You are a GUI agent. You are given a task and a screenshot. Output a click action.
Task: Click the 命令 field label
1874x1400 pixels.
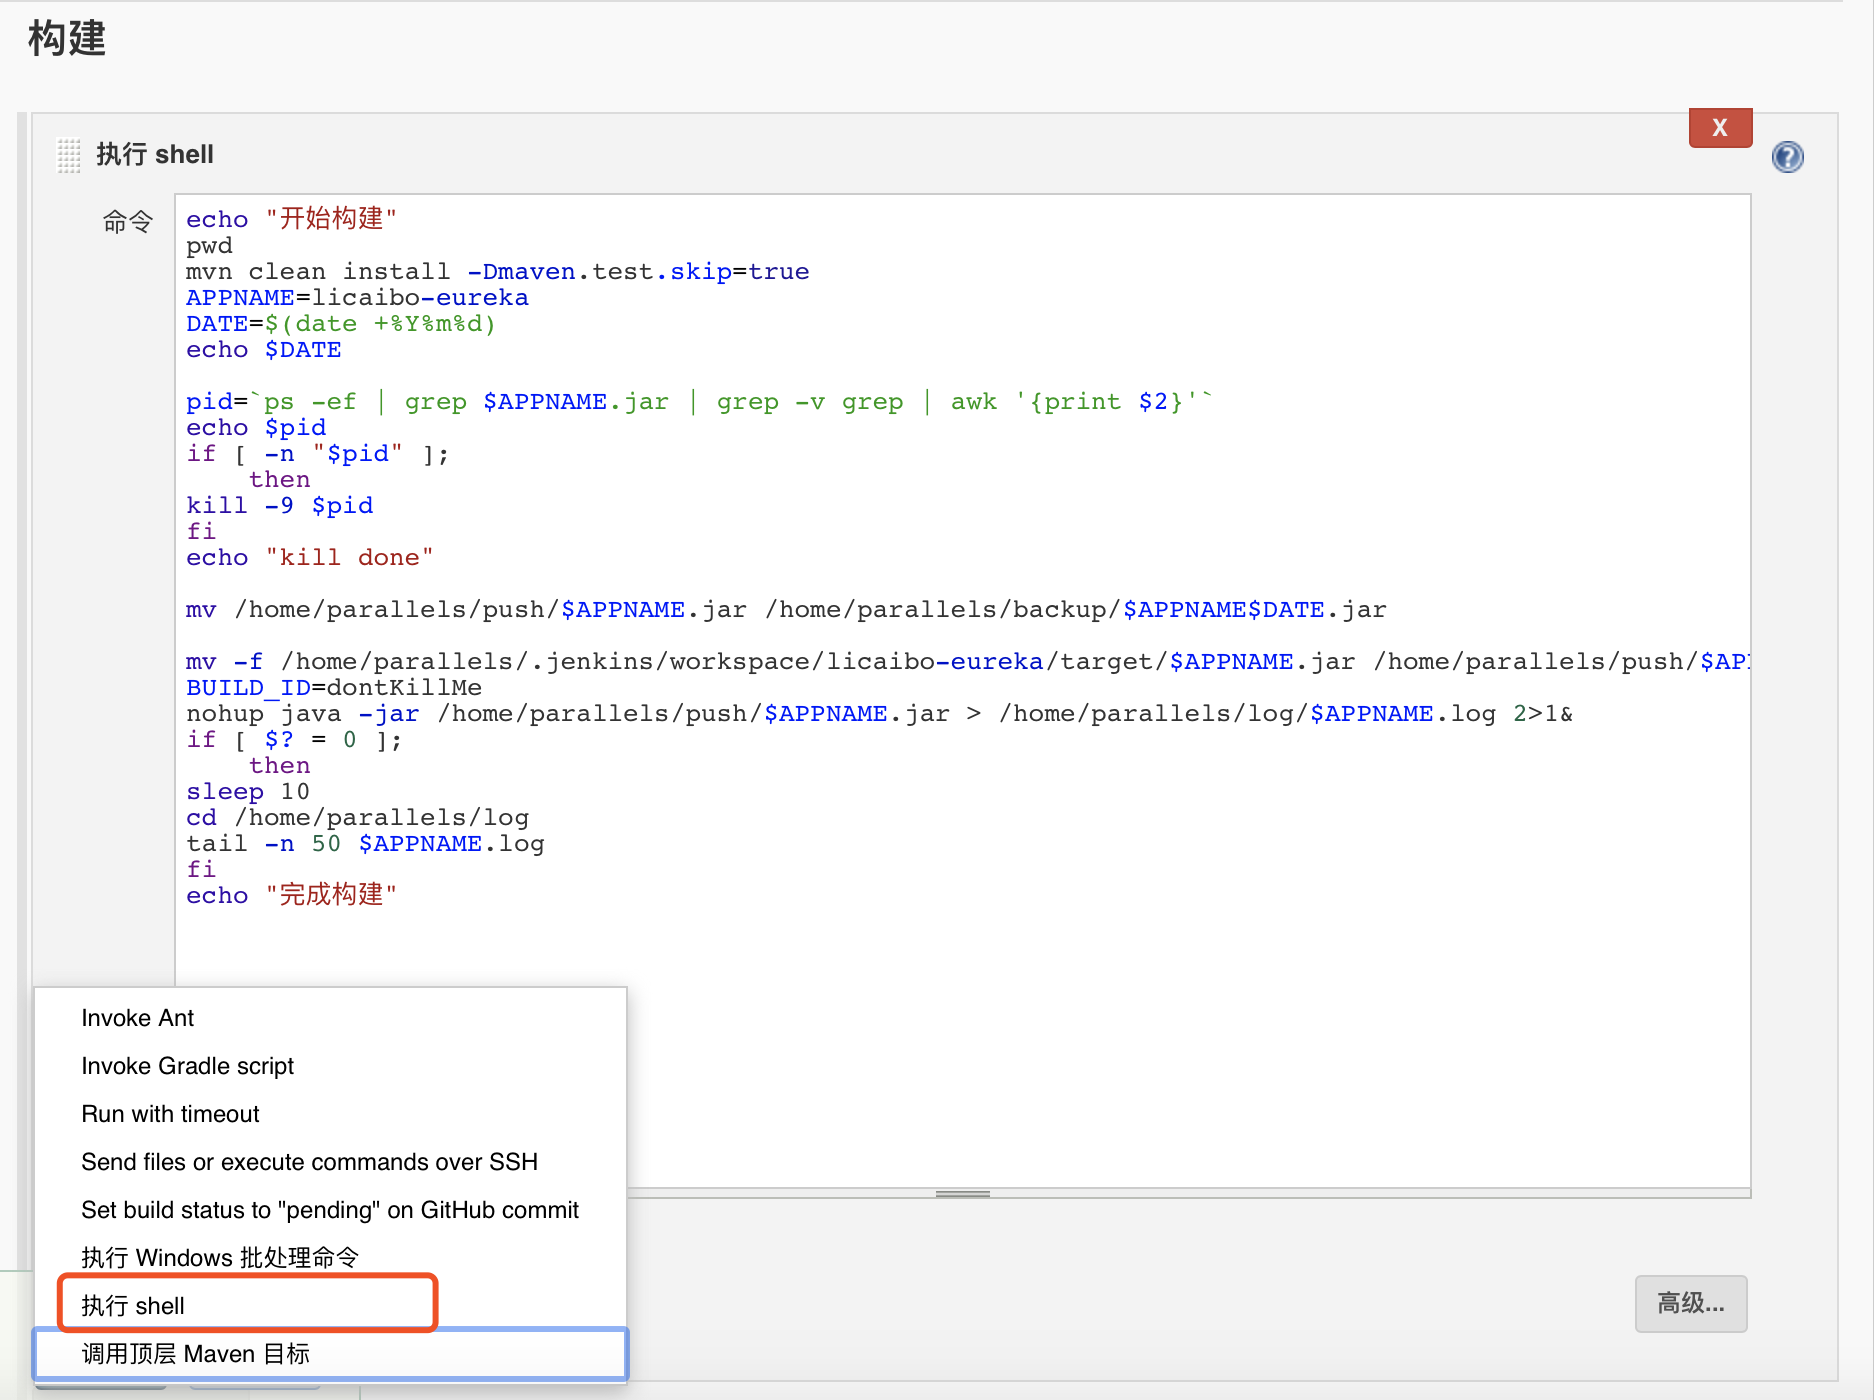128,221
